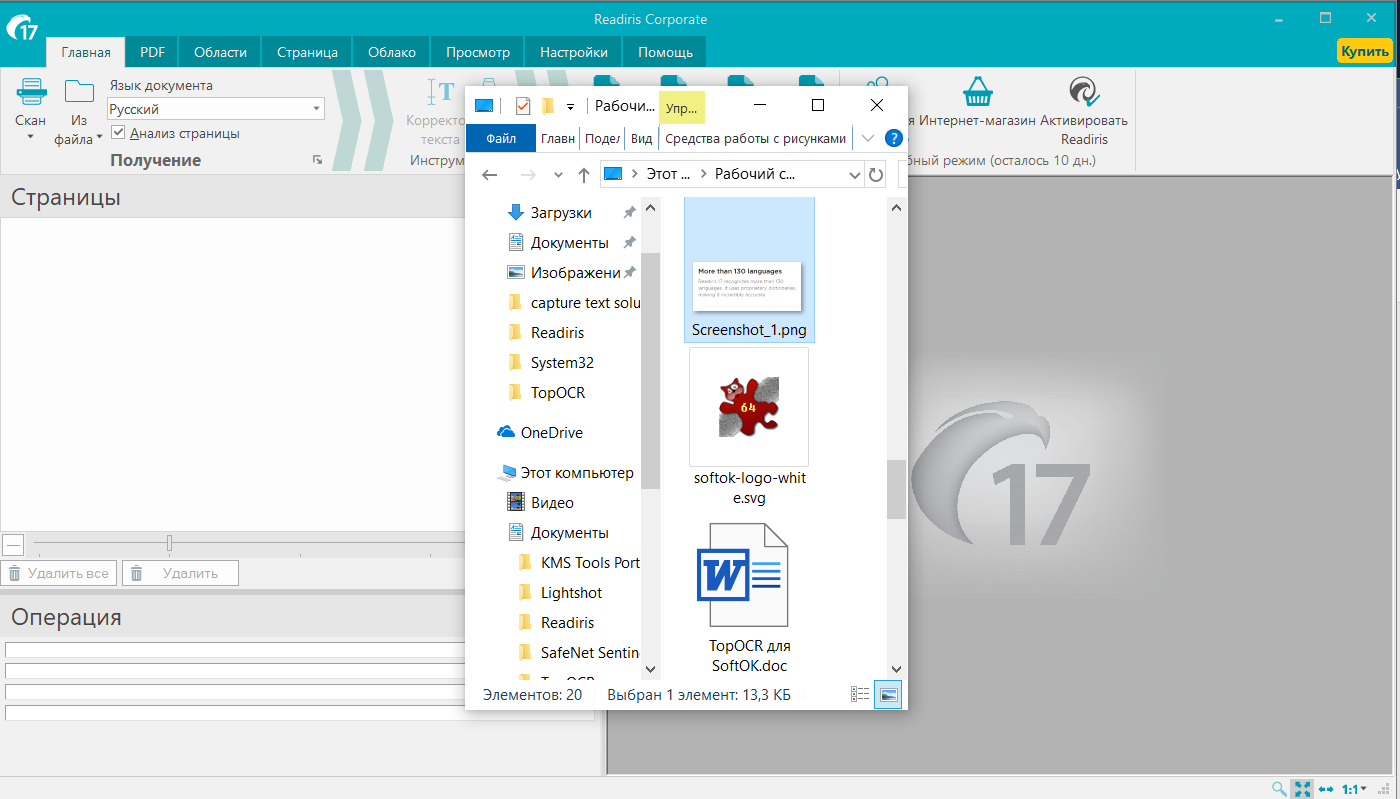Refresh the Explorer folder view
1400x799 pixels.
[x=876, y=175]
